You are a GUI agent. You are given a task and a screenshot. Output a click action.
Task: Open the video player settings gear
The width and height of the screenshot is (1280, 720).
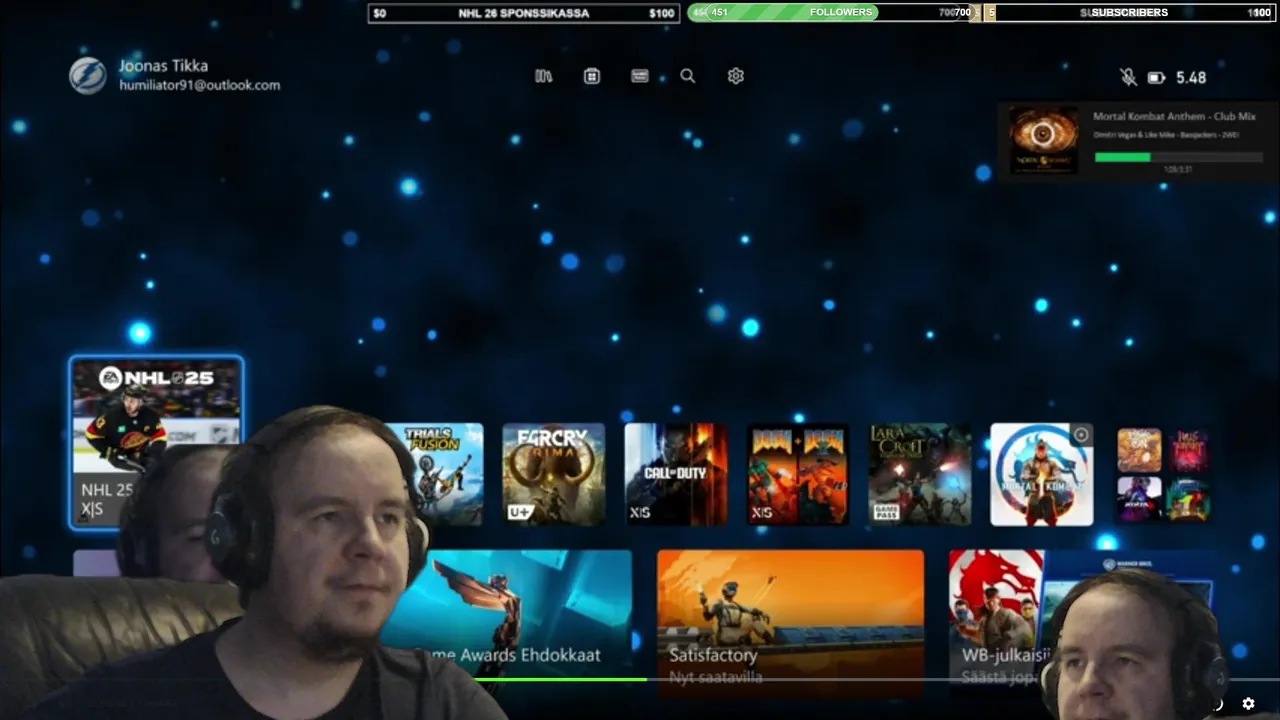point(1248,704)
